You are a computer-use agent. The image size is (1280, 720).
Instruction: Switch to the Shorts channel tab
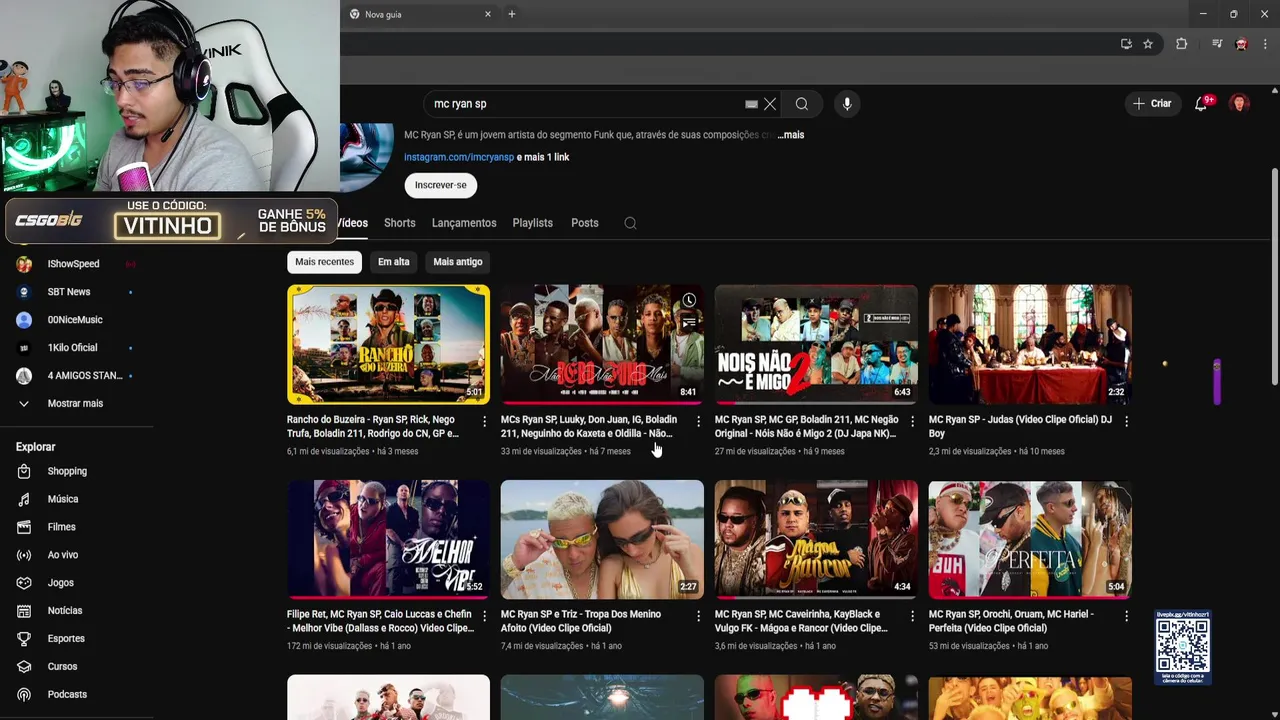click(399, 223)
